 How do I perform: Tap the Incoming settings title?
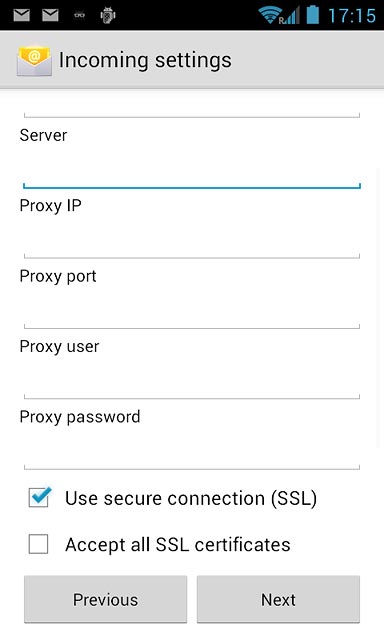point(145,60)
